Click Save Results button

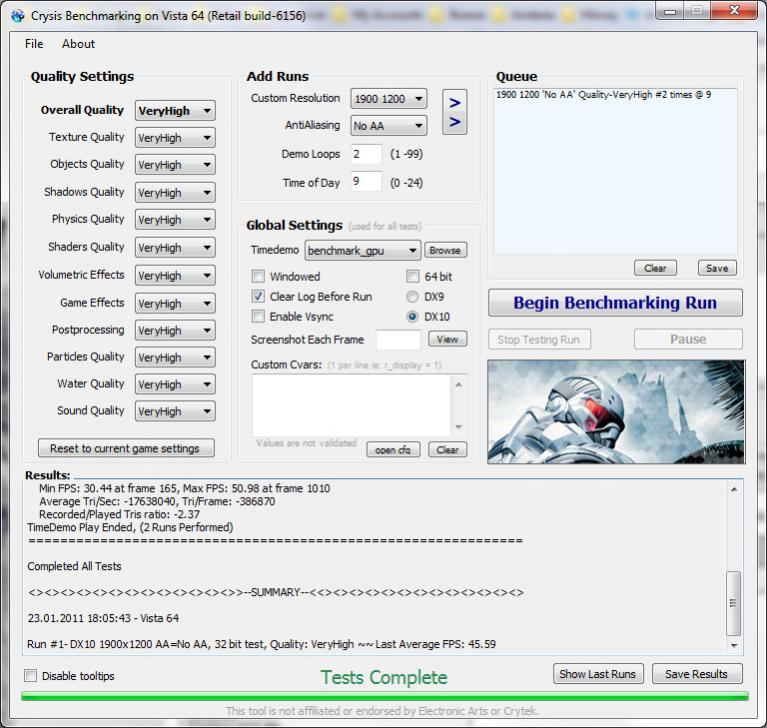(x=697, y=674)
